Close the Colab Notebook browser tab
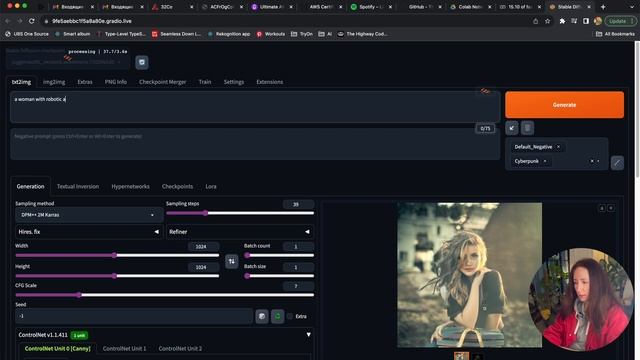This screenshot has height=360, width=640. click(x=489, y=7)
